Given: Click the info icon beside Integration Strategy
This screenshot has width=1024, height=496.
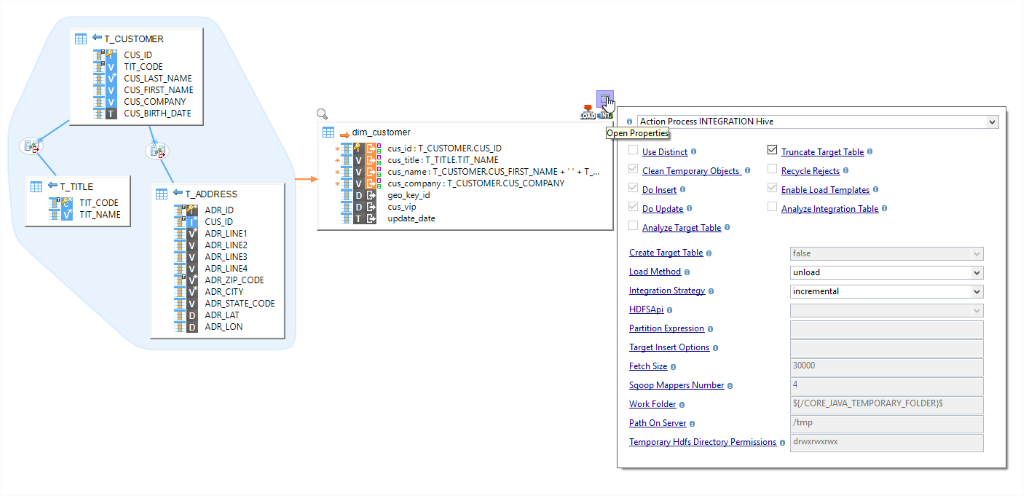Looking at the screenshot, I should pyautogui.click(x=711, y=291).
